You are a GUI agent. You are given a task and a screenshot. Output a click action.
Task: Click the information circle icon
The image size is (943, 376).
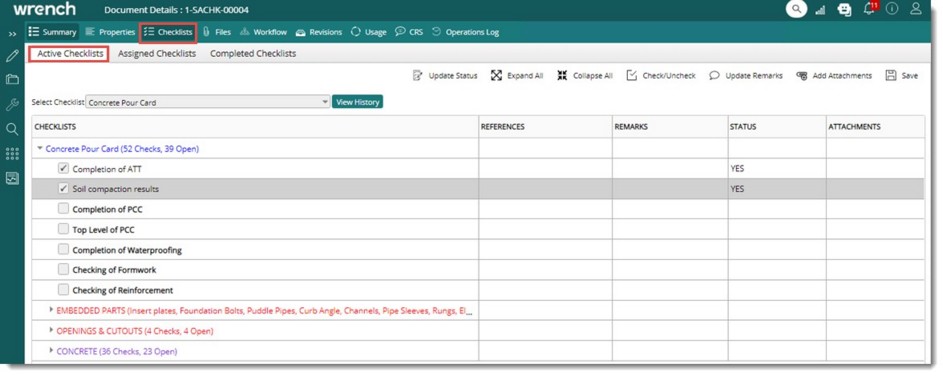coord(892,9)
